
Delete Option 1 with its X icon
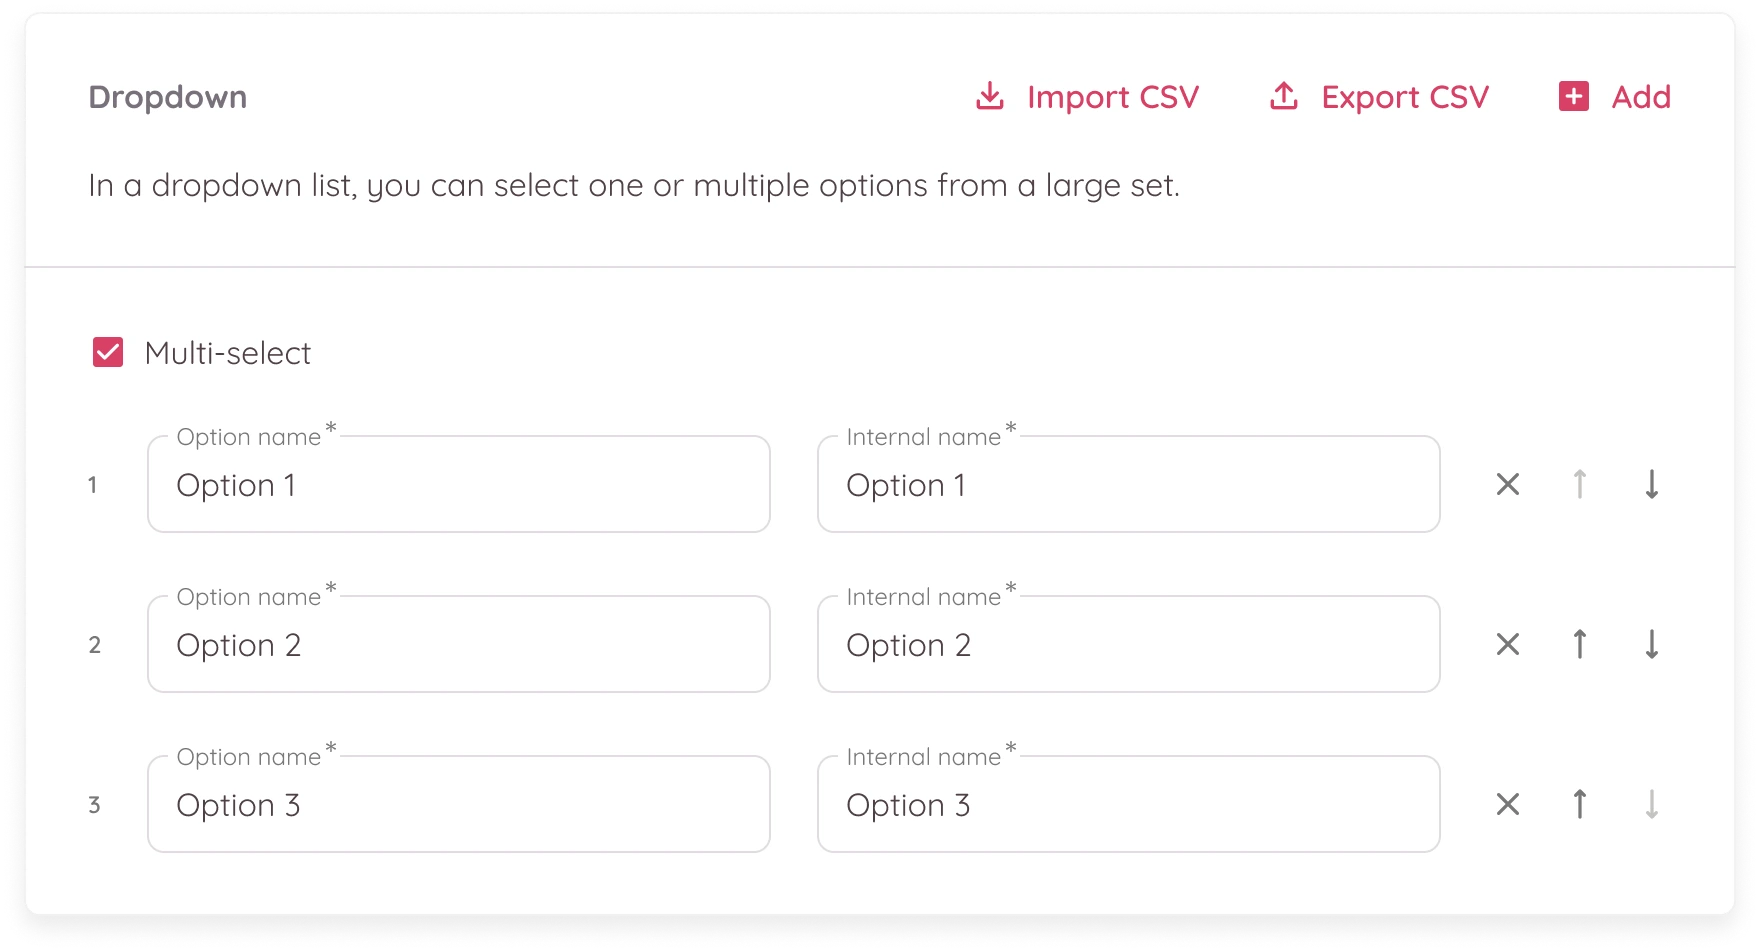(1508, 485)
